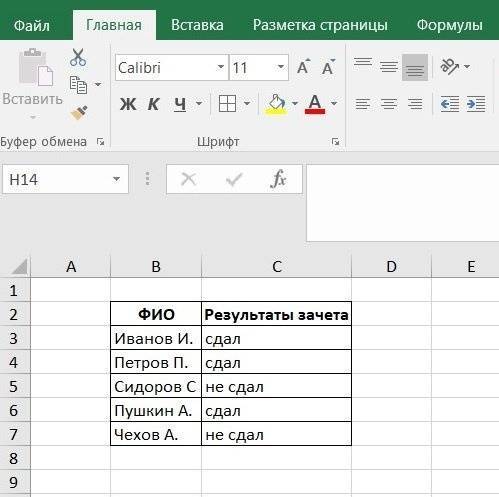Align text left
The image size is (499, 497).
tap(363, 104)
